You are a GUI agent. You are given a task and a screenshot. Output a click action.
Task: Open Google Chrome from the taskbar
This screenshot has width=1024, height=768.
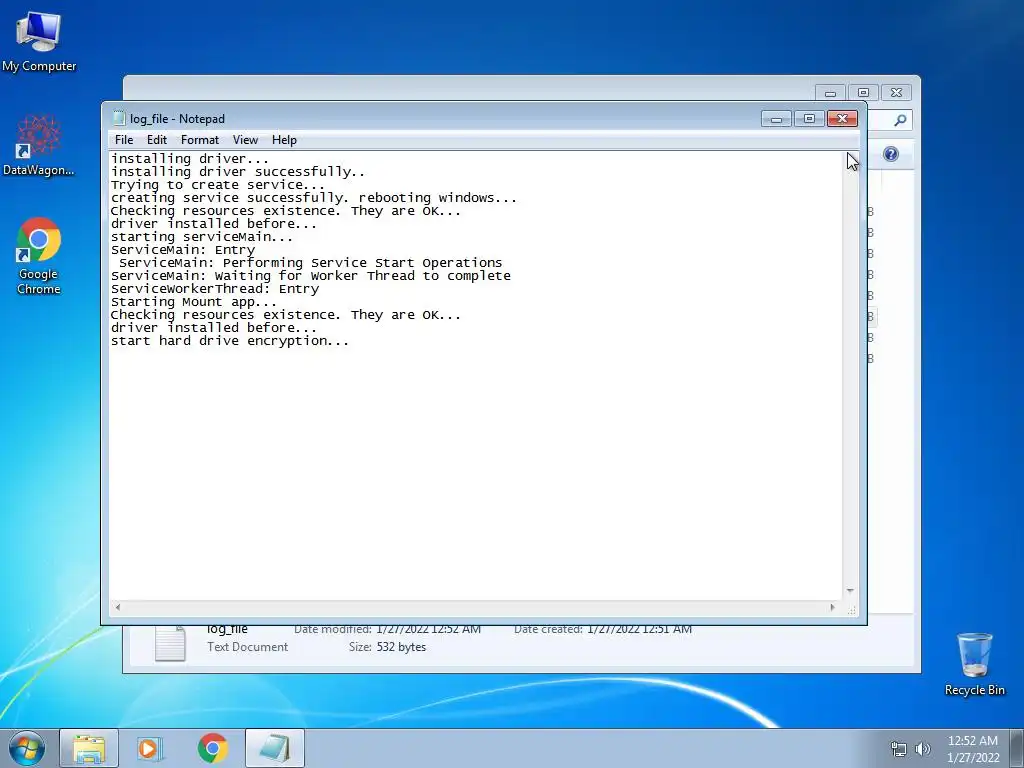point(212,748)
